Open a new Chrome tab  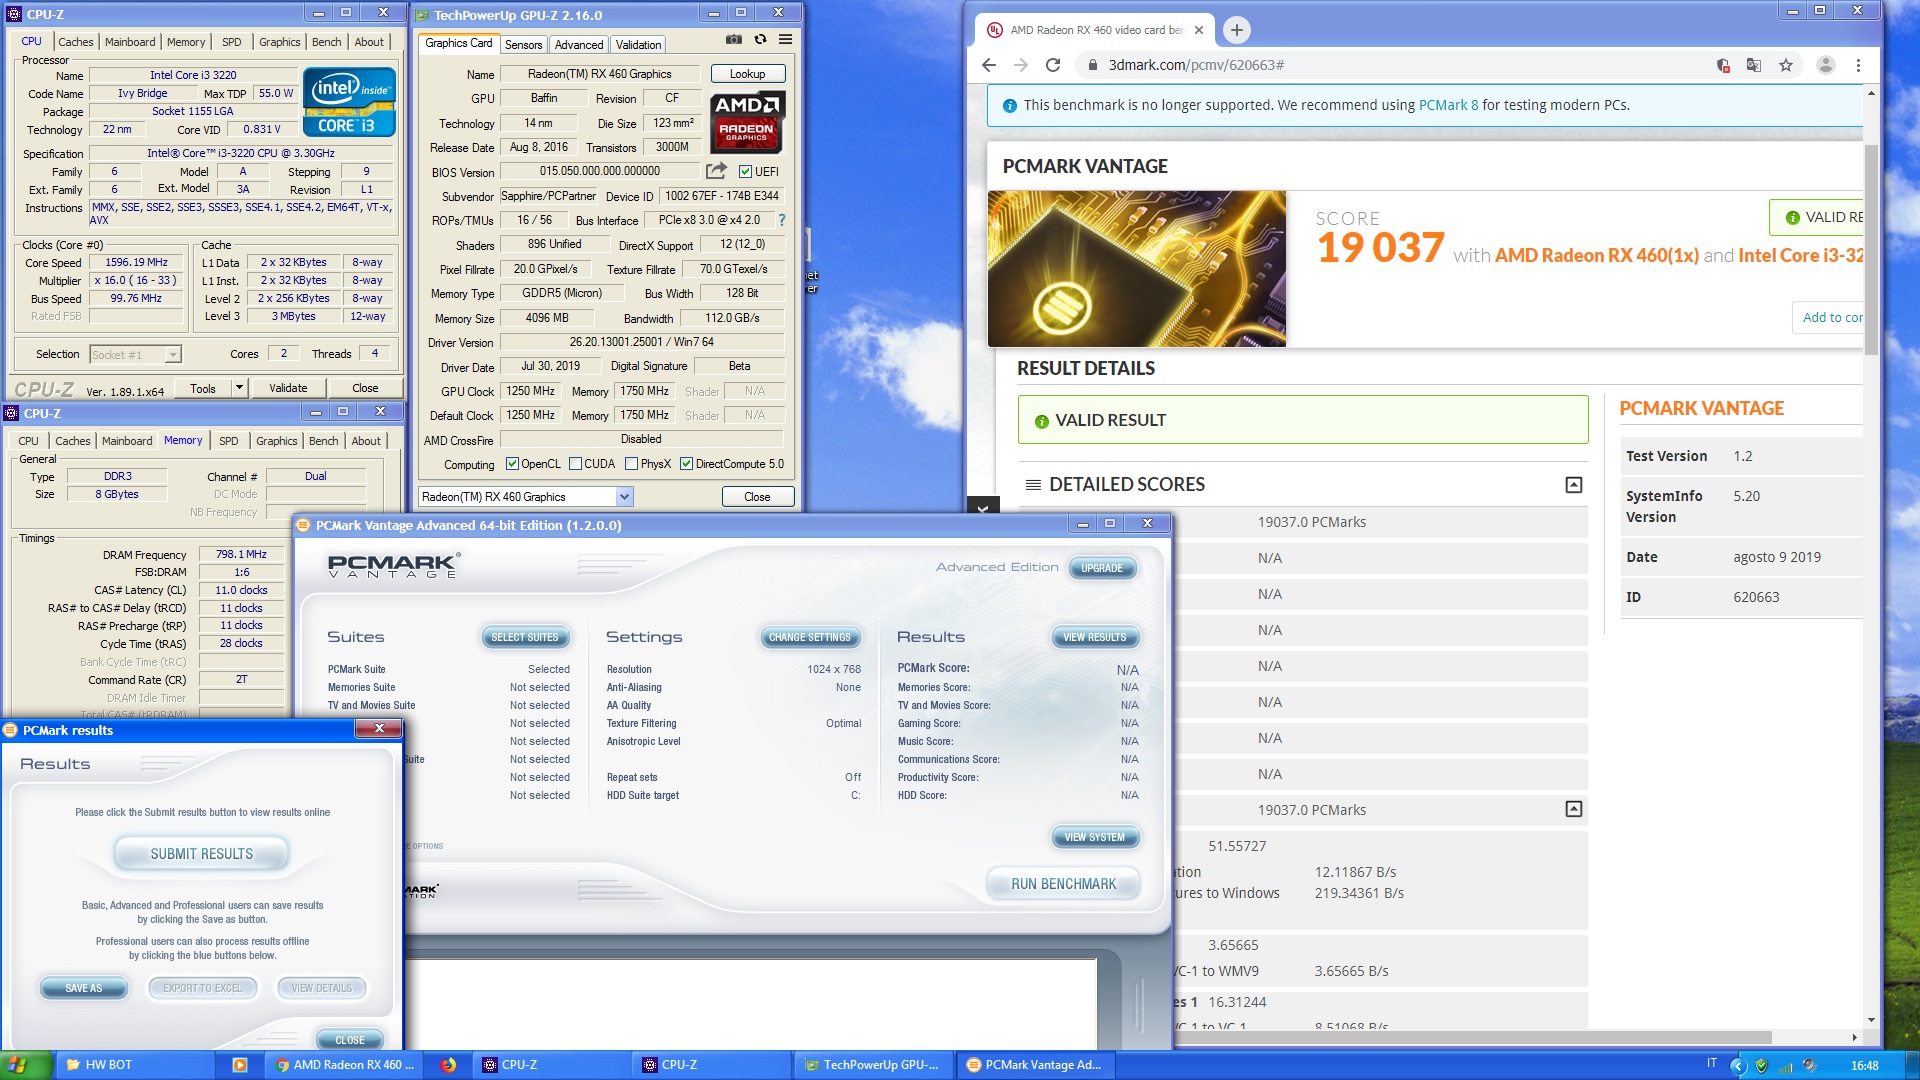pyautogui.click(x=1237, y=30)
